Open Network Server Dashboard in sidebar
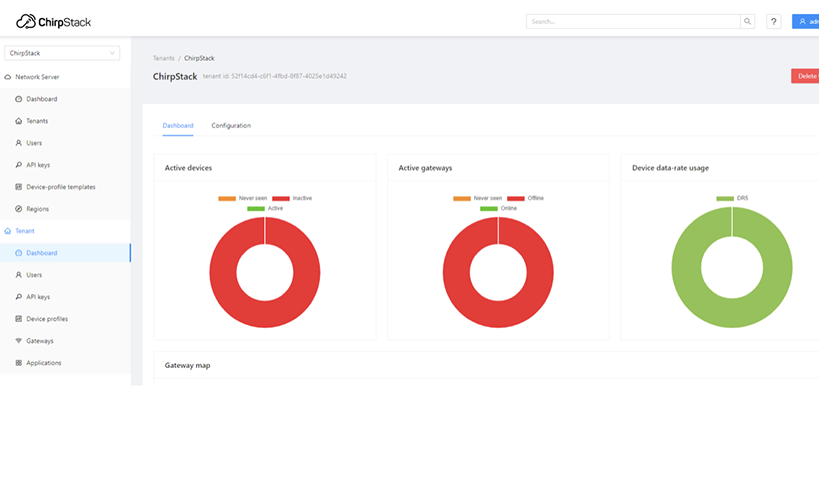The height and width of the screenshot is (500, 819). click(41, 99)
